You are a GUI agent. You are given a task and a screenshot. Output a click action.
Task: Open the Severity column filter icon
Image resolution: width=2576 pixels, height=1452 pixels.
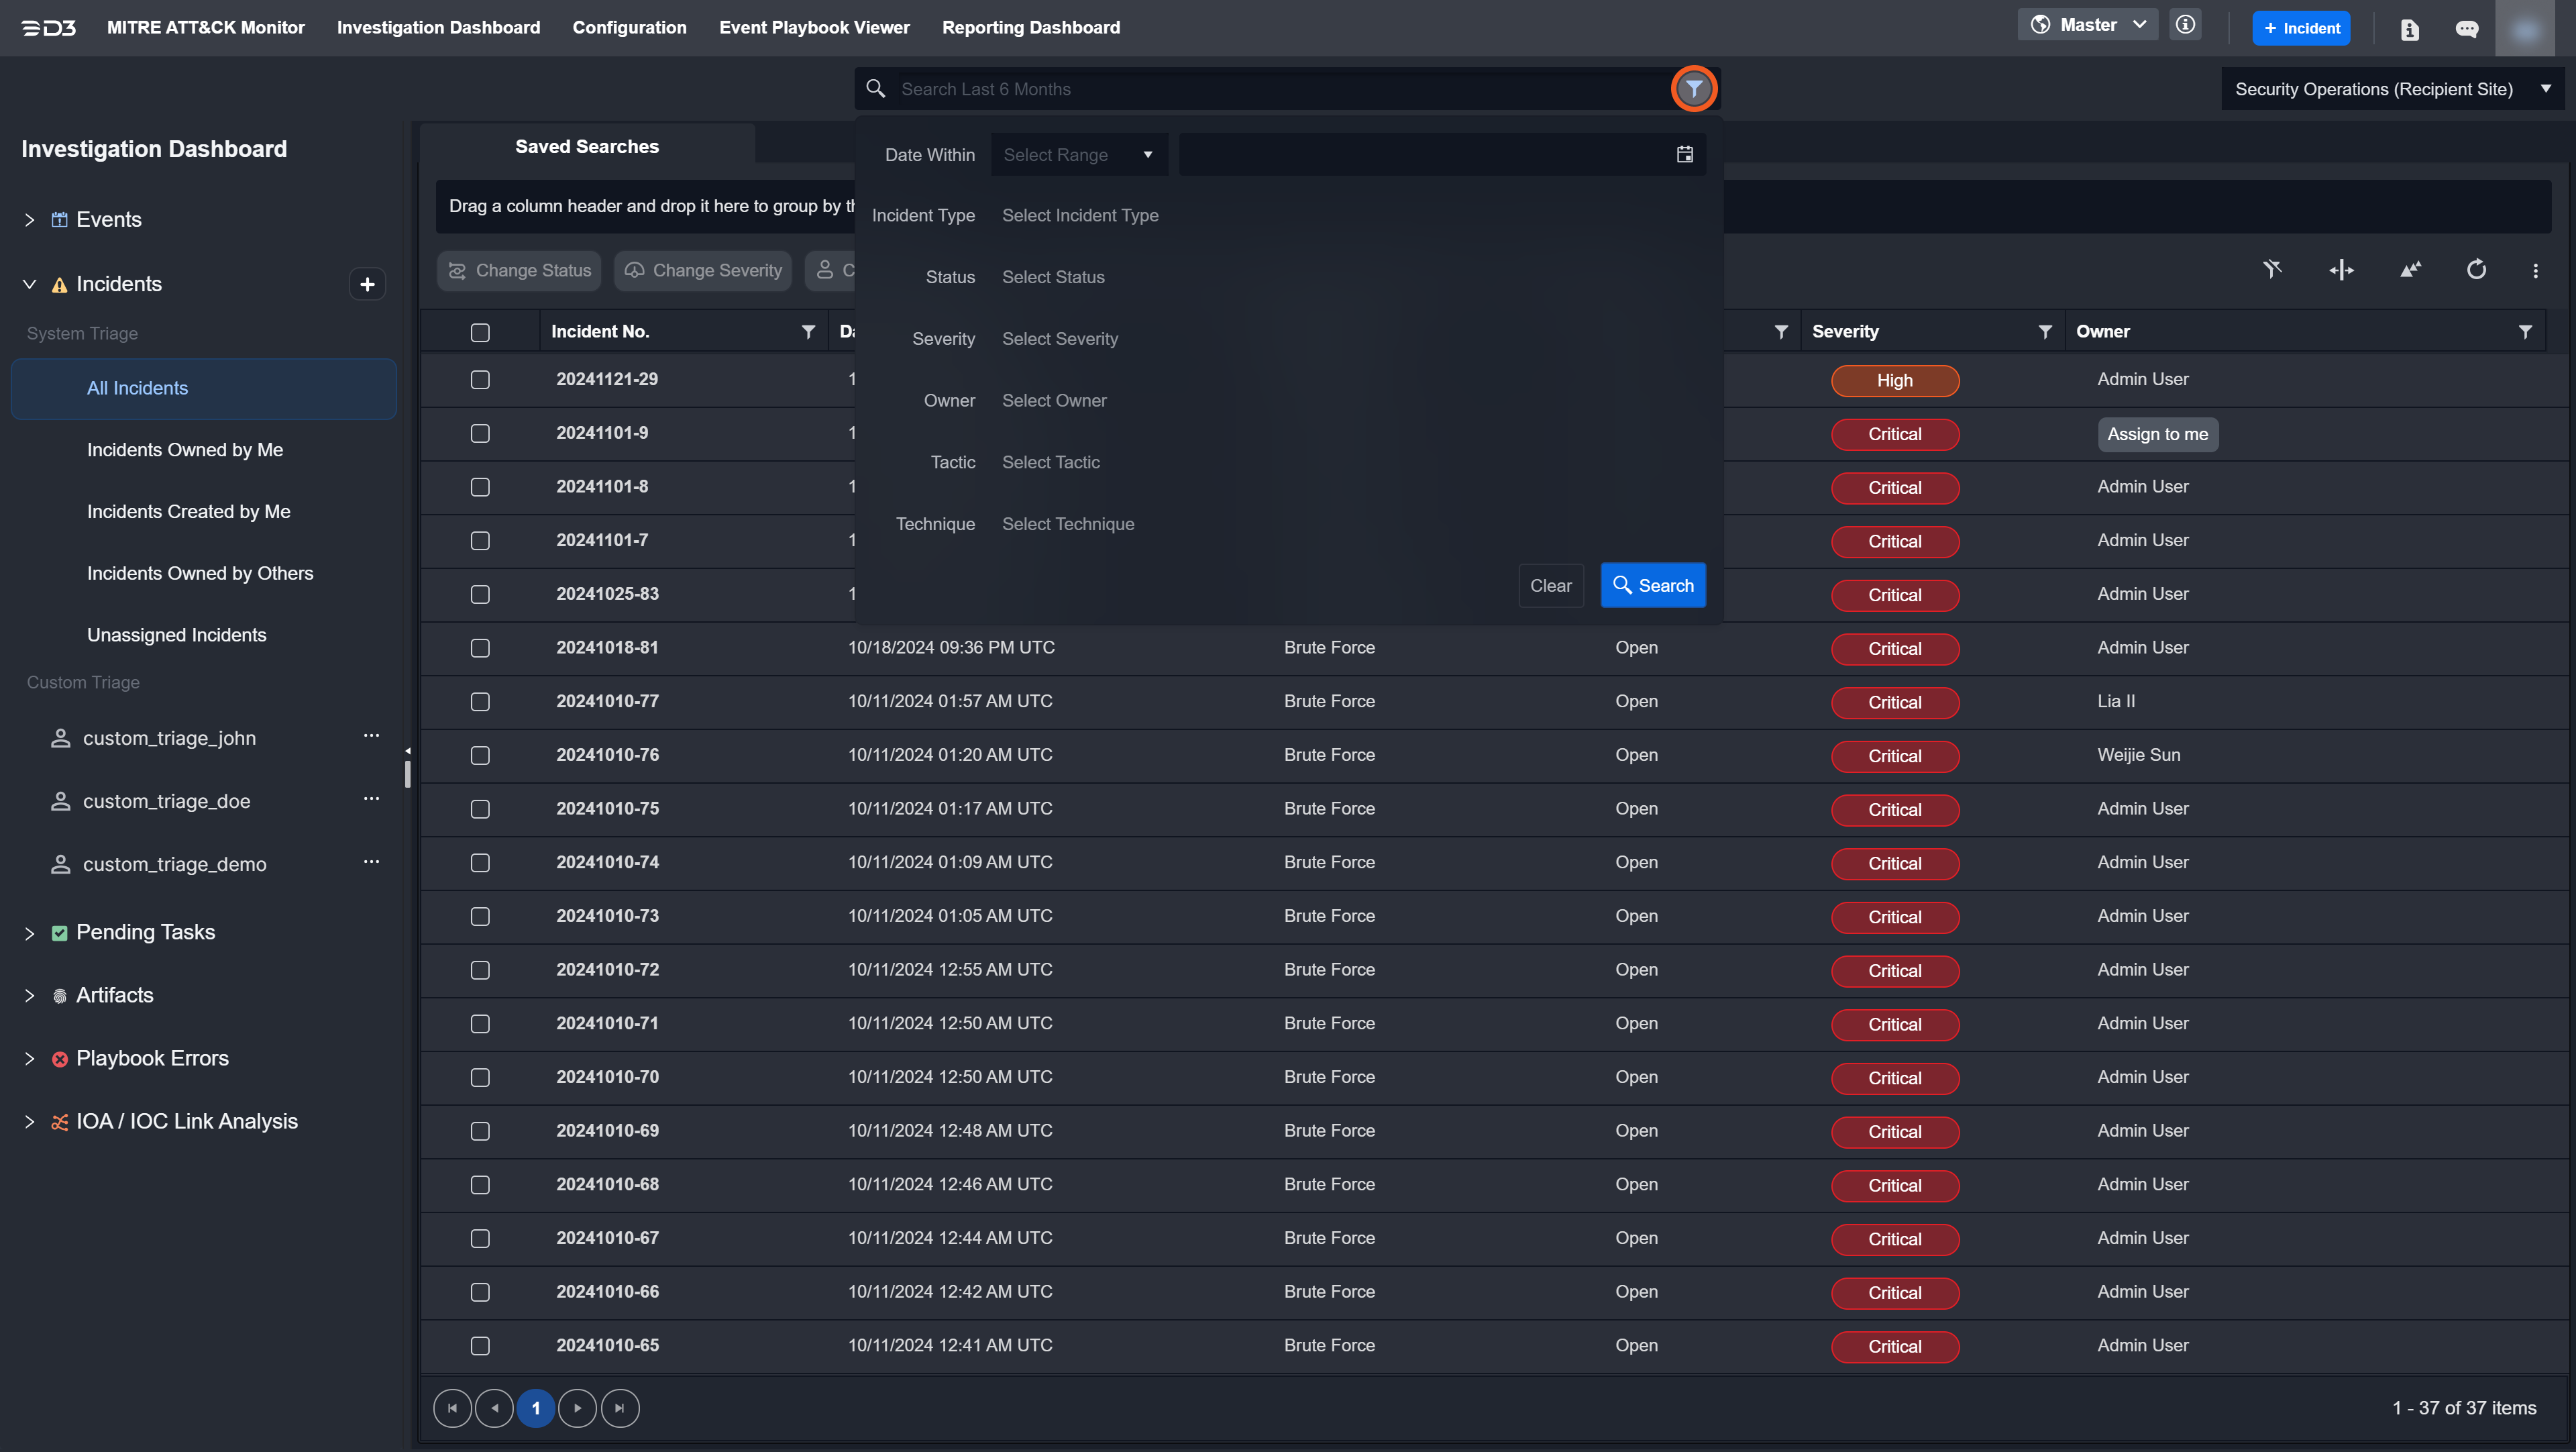(2044, 332)
